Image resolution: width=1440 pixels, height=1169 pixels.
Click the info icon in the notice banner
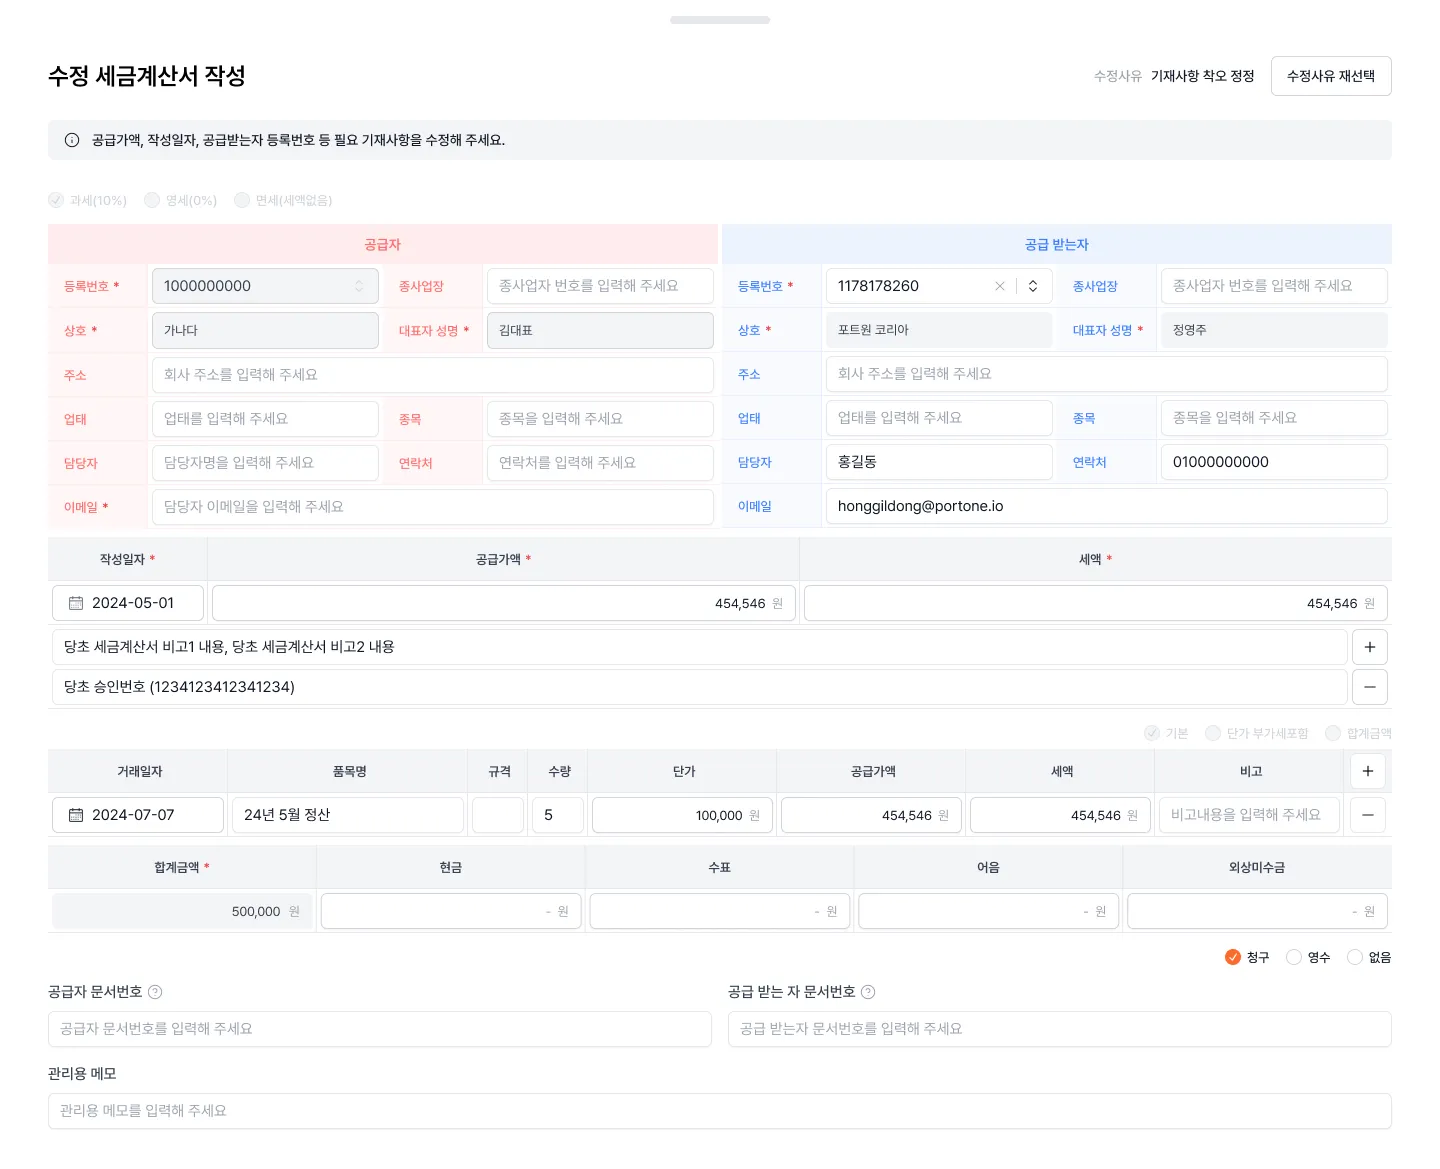pyautogui.click(x=71, y=140)
